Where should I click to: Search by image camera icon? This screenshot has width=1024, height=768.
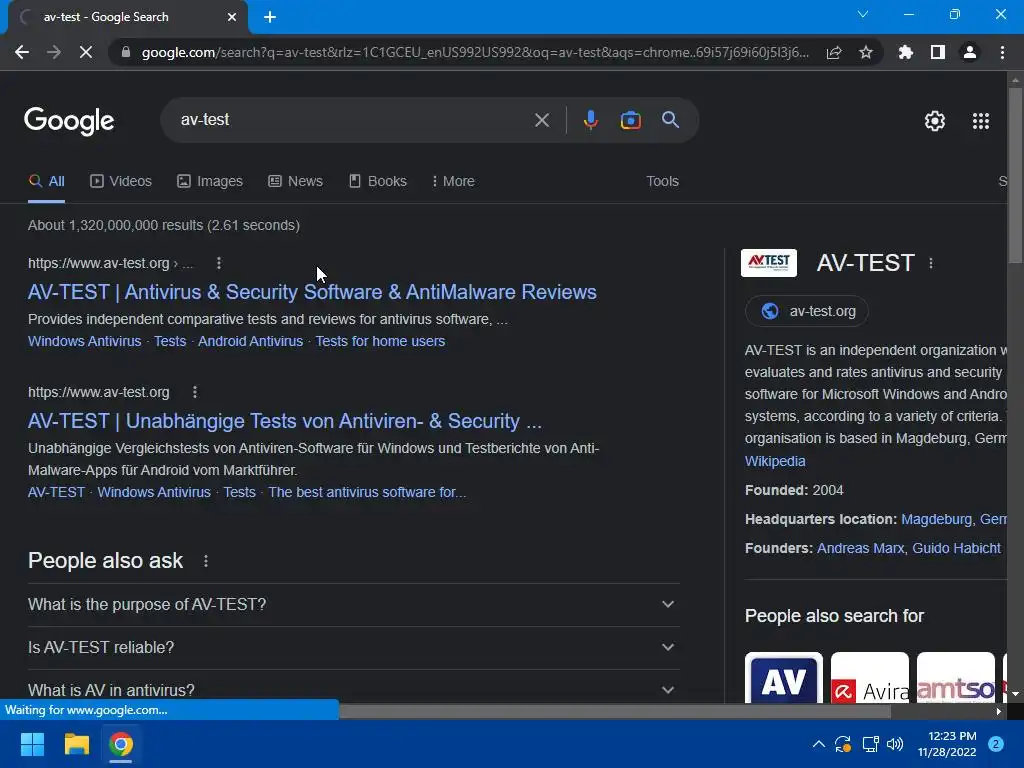coord(631,120)
